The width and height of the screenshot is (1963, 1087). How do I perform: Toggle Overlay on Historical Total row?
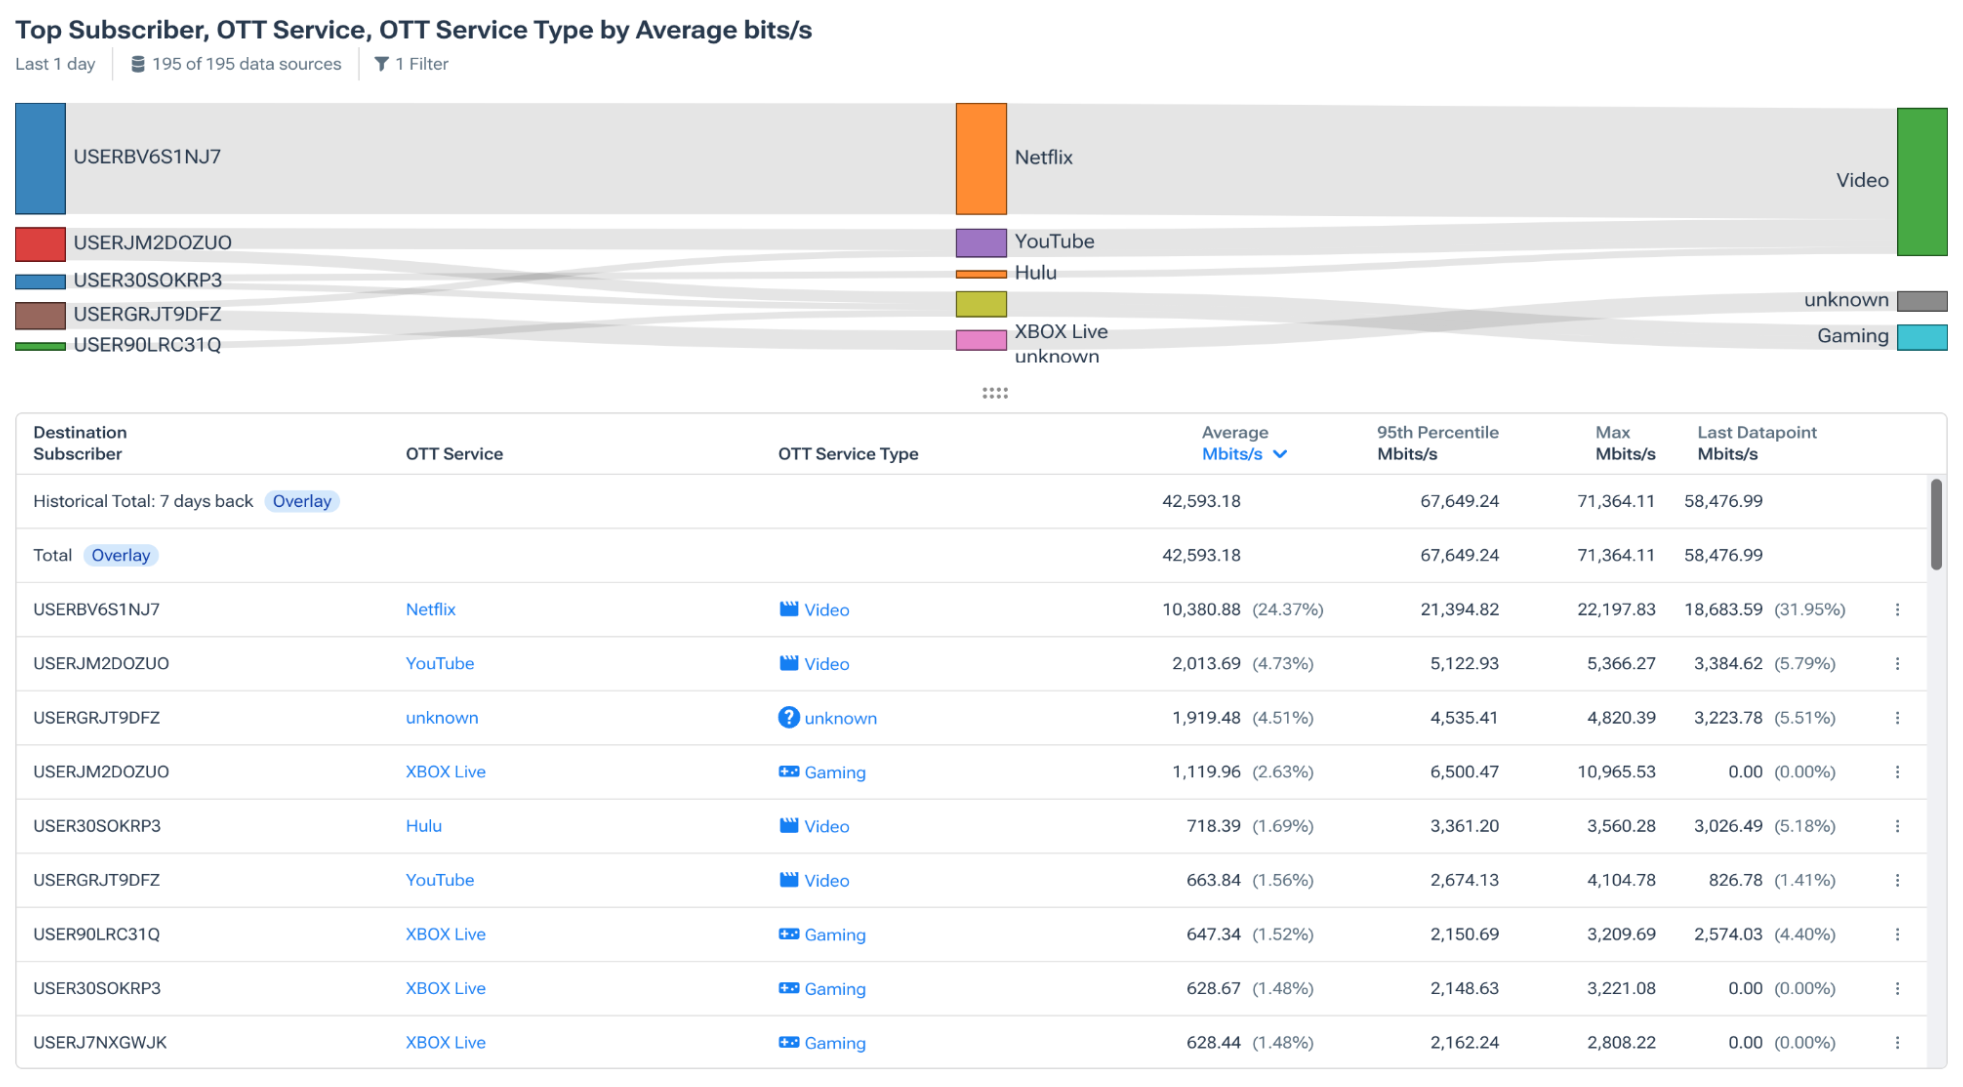tap(302, 501)
